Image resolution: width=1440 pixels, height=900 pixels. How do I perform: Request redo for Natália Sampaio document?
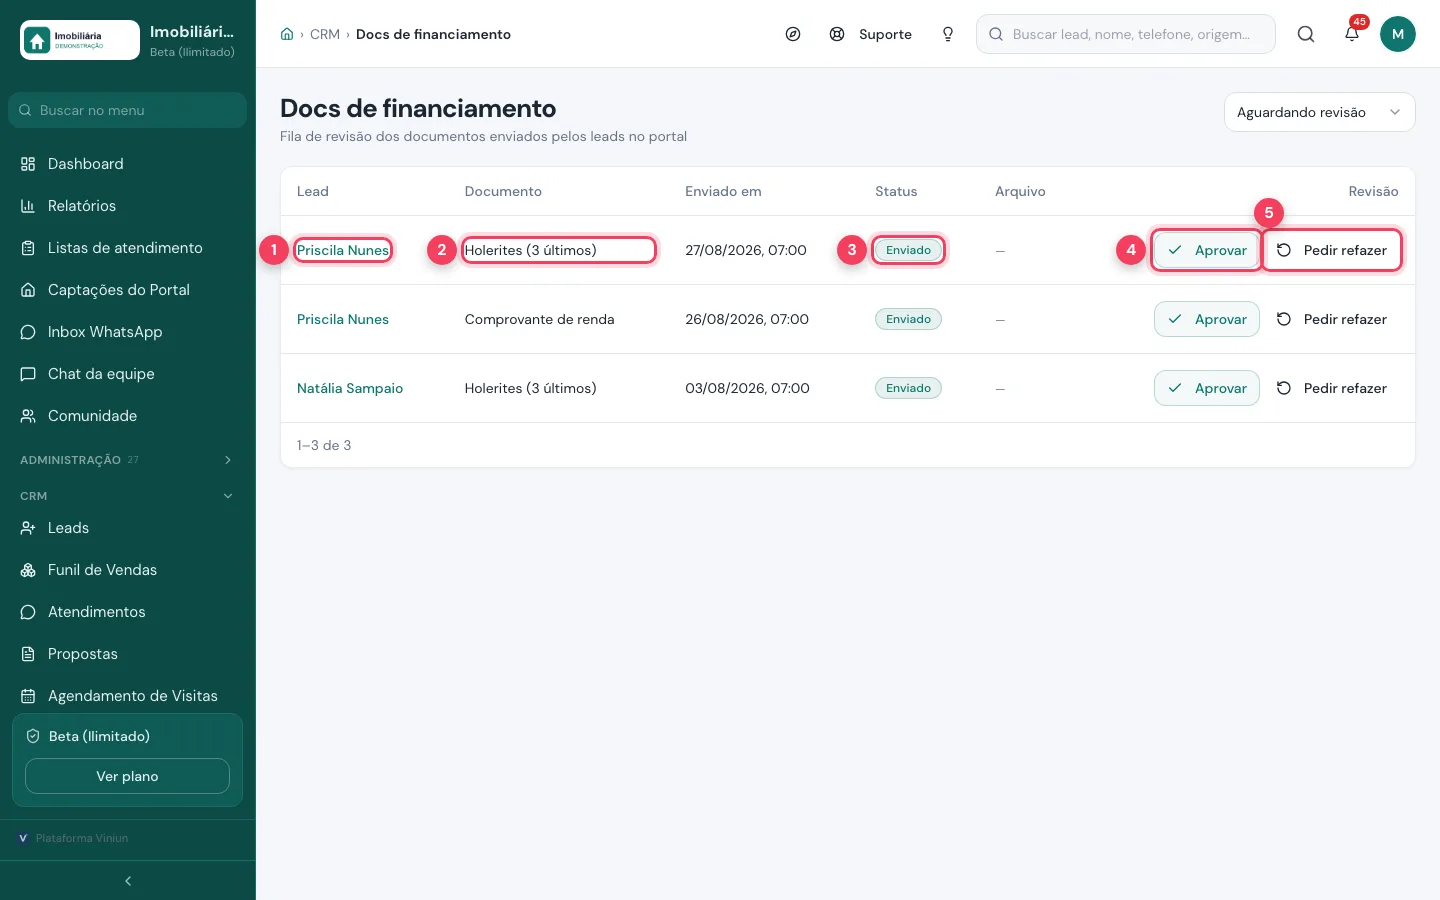(x=1332, y=388)
